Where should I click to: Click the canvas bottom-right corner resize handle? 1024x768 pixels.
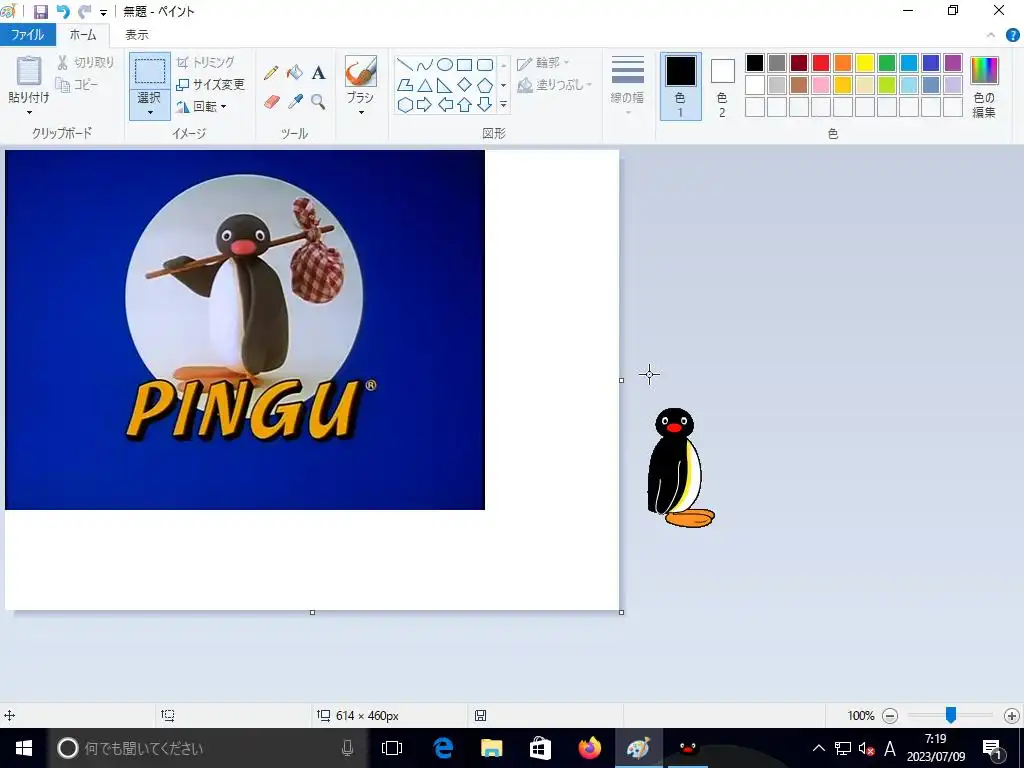(621, 612)
